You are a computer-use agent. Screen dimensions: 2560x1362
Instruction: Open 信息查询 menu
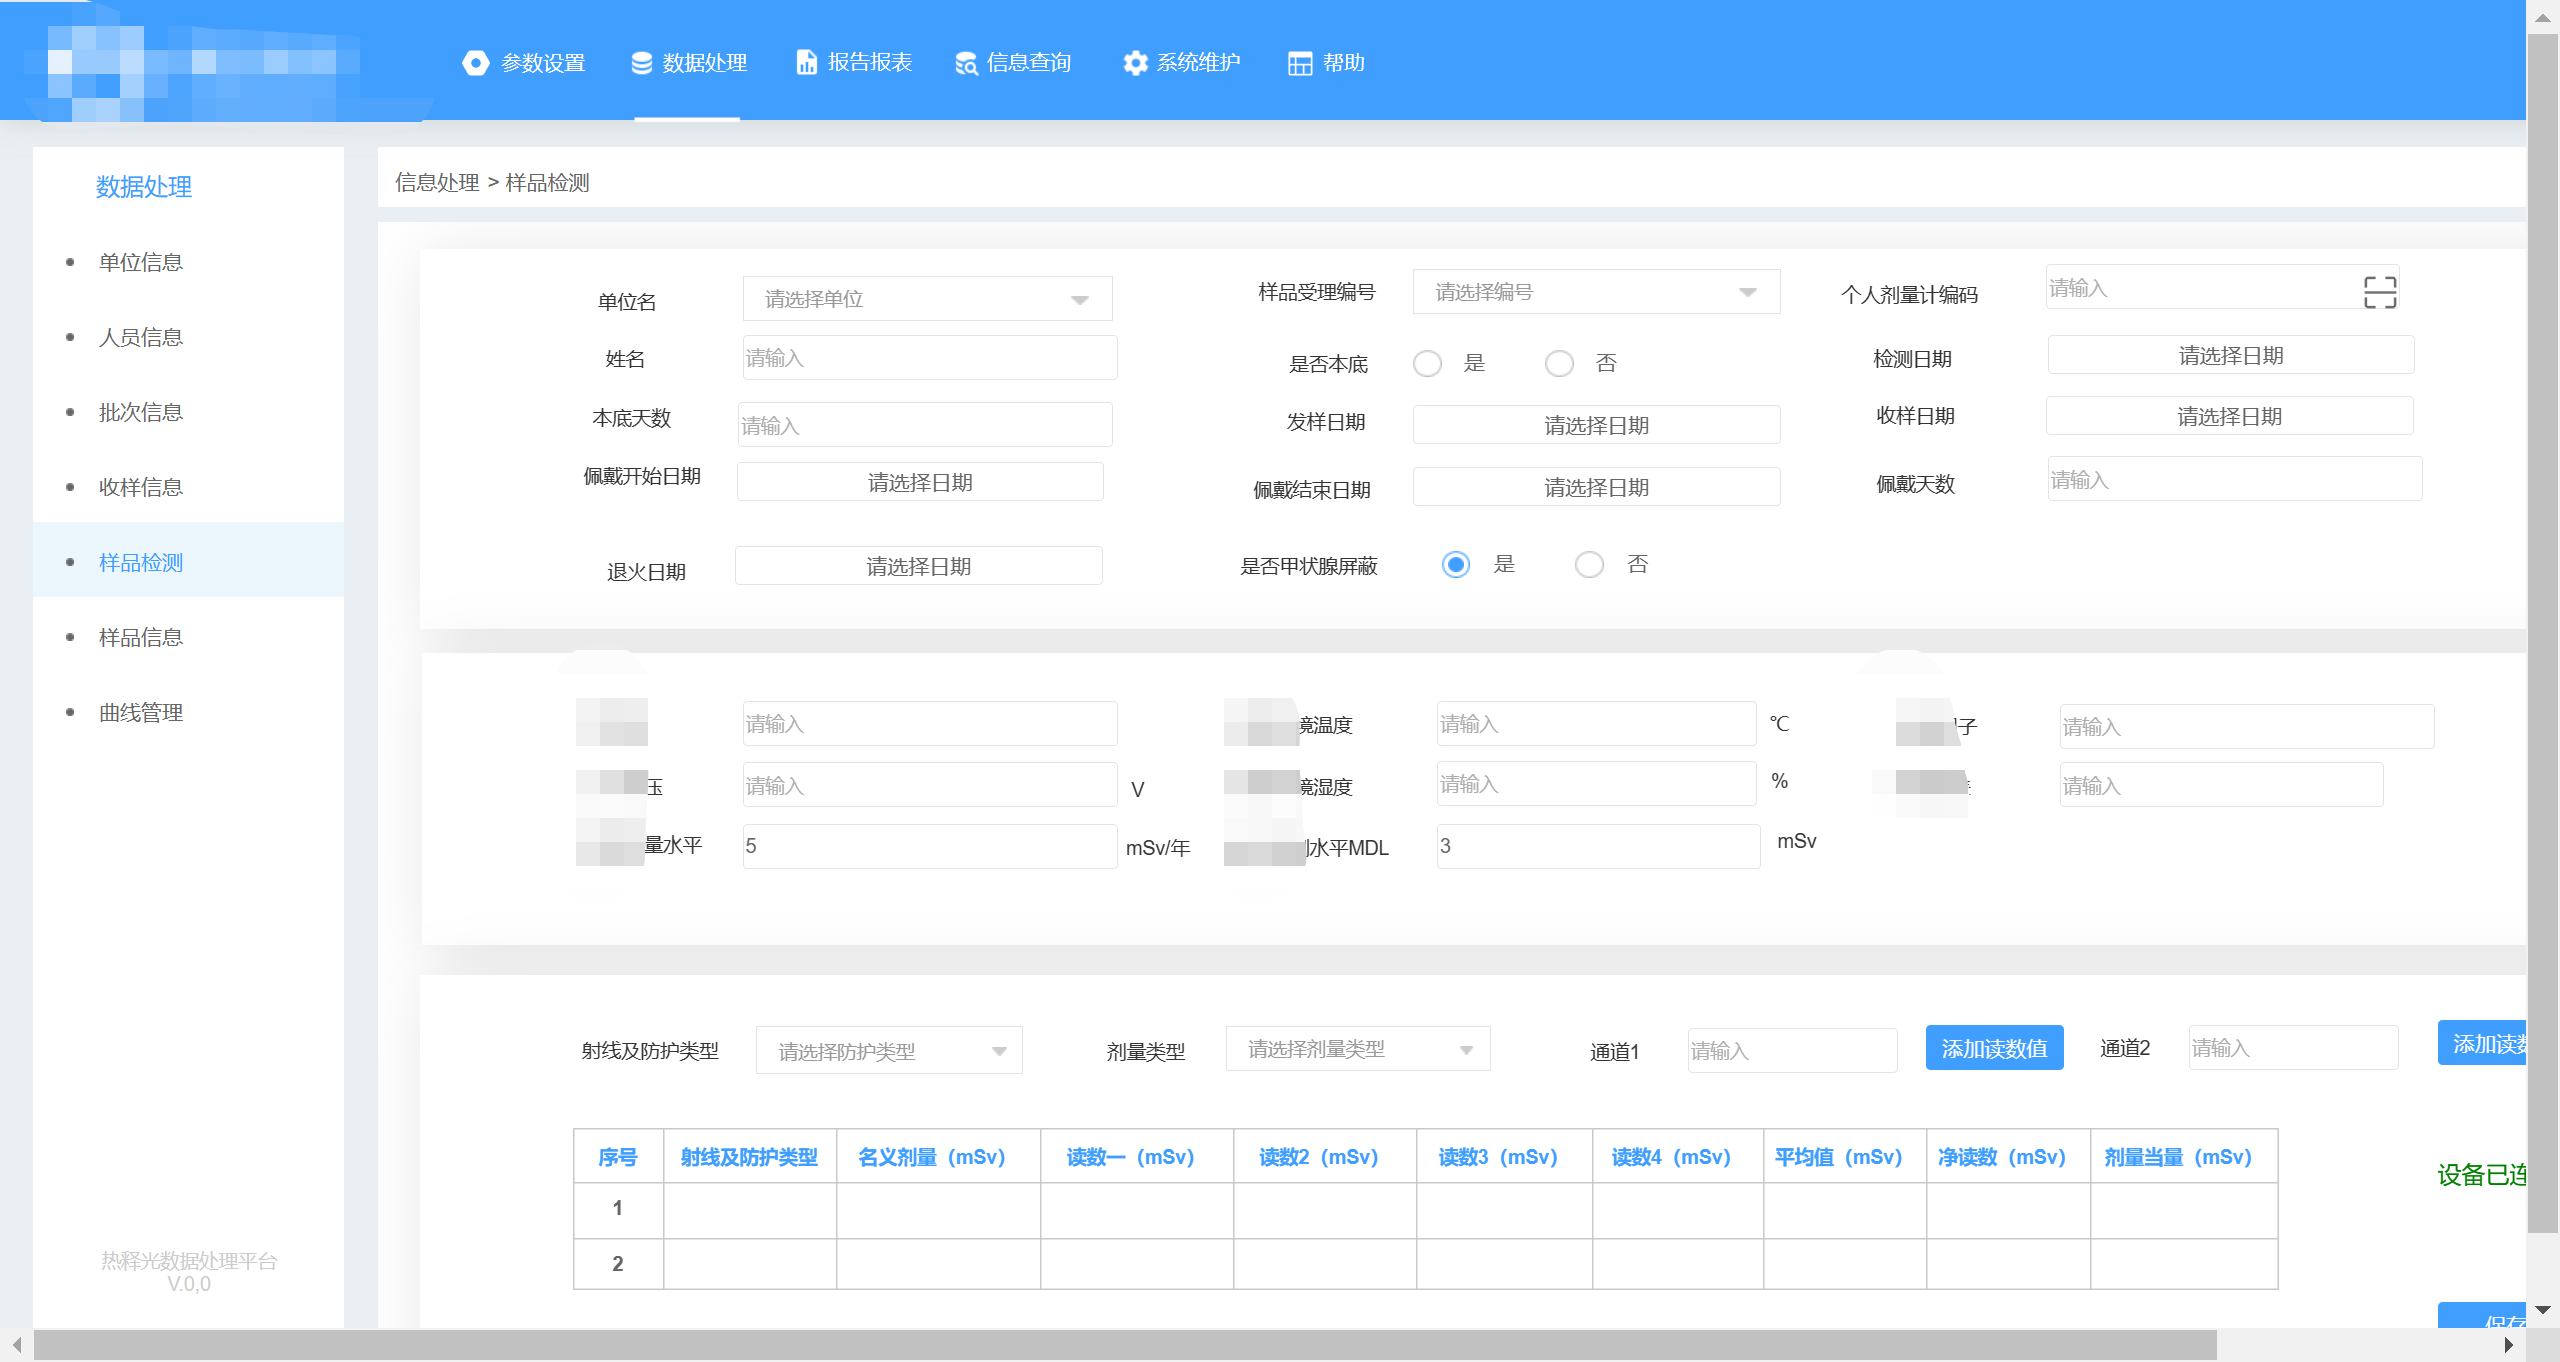point(1013,63)
